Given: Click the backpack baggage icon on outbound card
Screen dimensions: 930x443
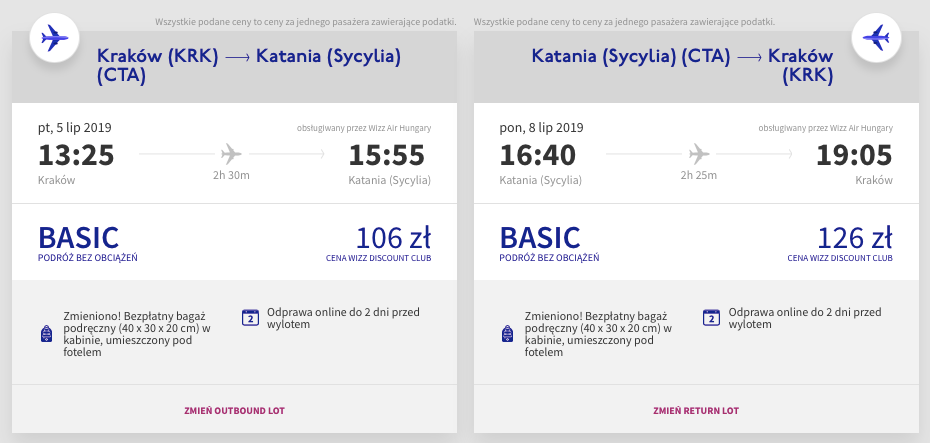Looking at the screenshot, I should pos(46,334).
